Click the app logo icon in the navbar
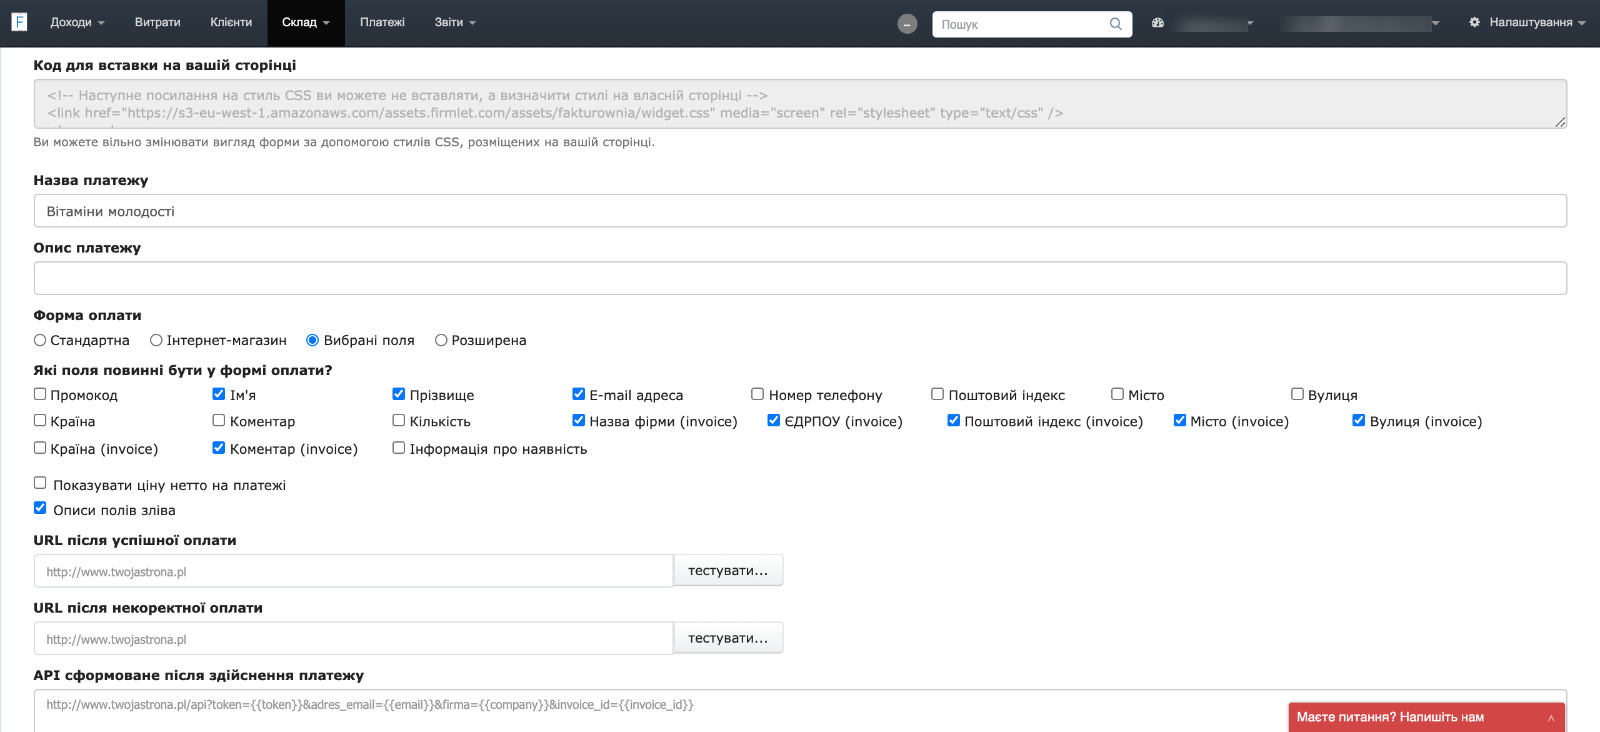Viewport: 1600px width, 732px height. 19,22
